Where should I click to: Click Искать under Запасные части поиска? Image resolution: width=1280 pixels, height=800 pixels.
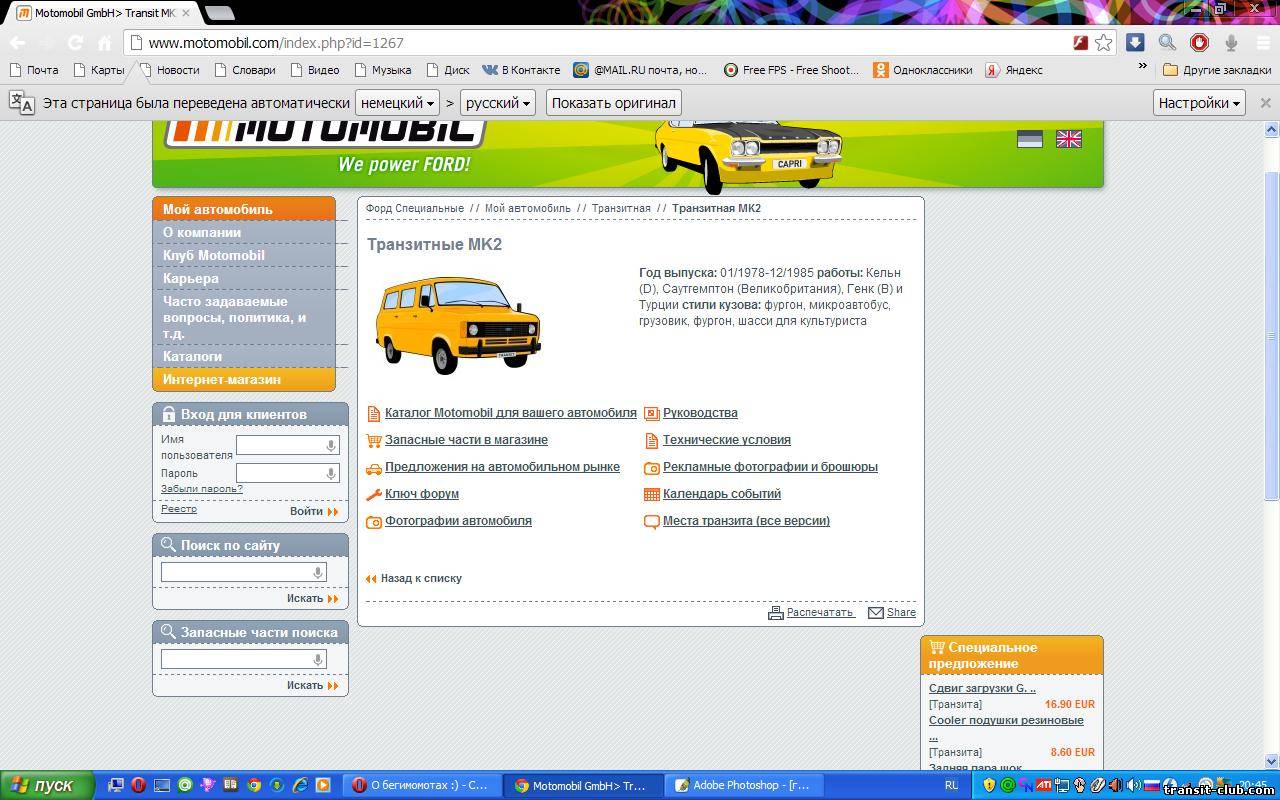coord(312,685)
